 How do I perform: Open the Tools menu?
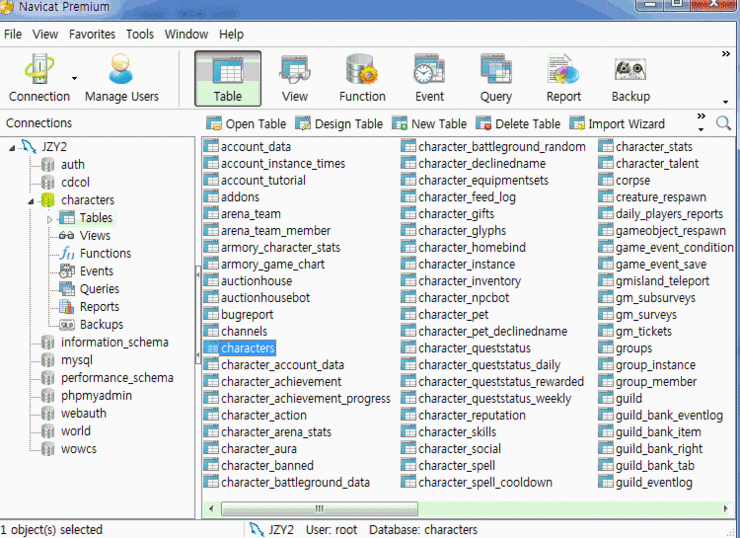pyautogui.click(x=140, y=34)
